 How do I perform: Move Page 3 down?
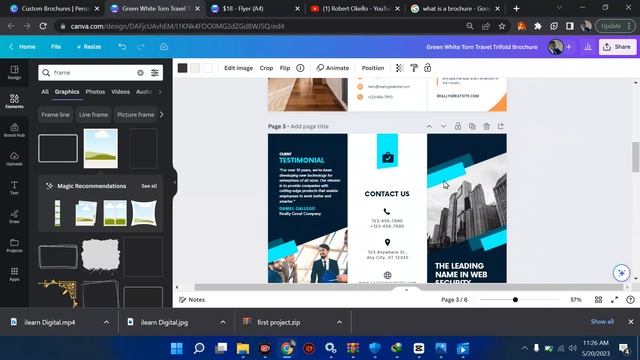[x=443, y=127]
